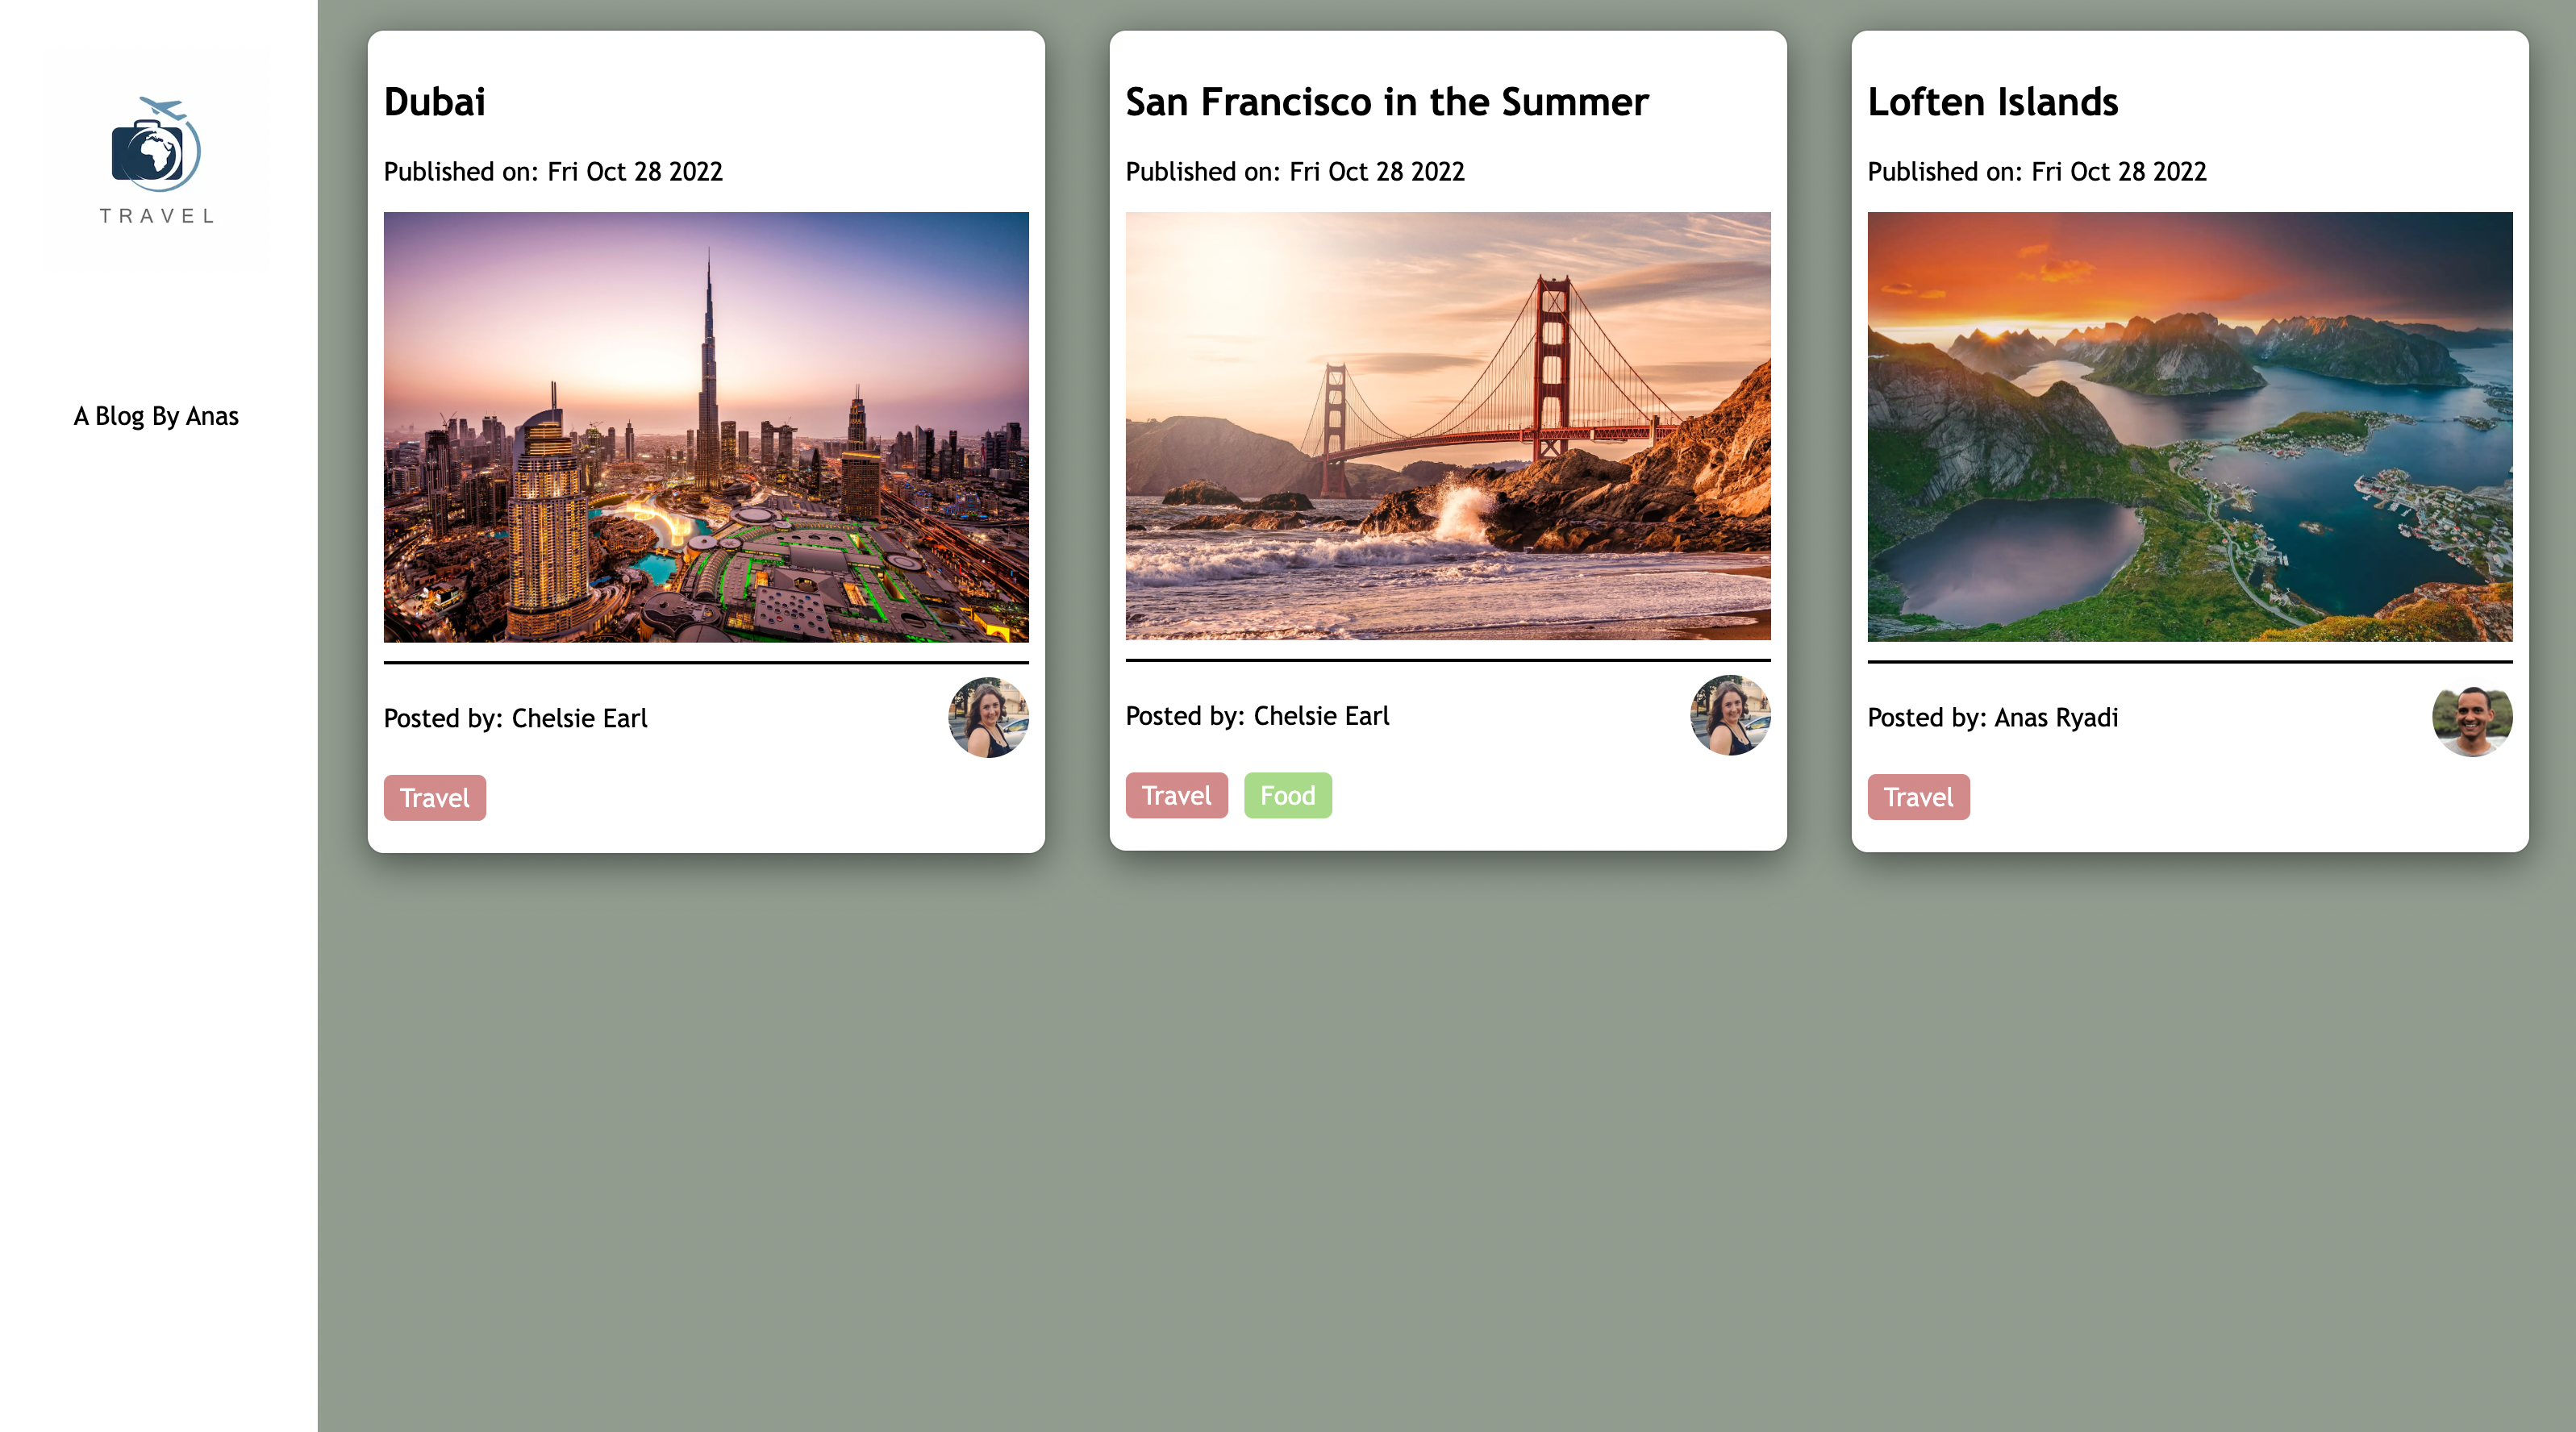Select the Travel tag on Loften Islands post
2576x1432 pixels.
tap(1917, 797)
